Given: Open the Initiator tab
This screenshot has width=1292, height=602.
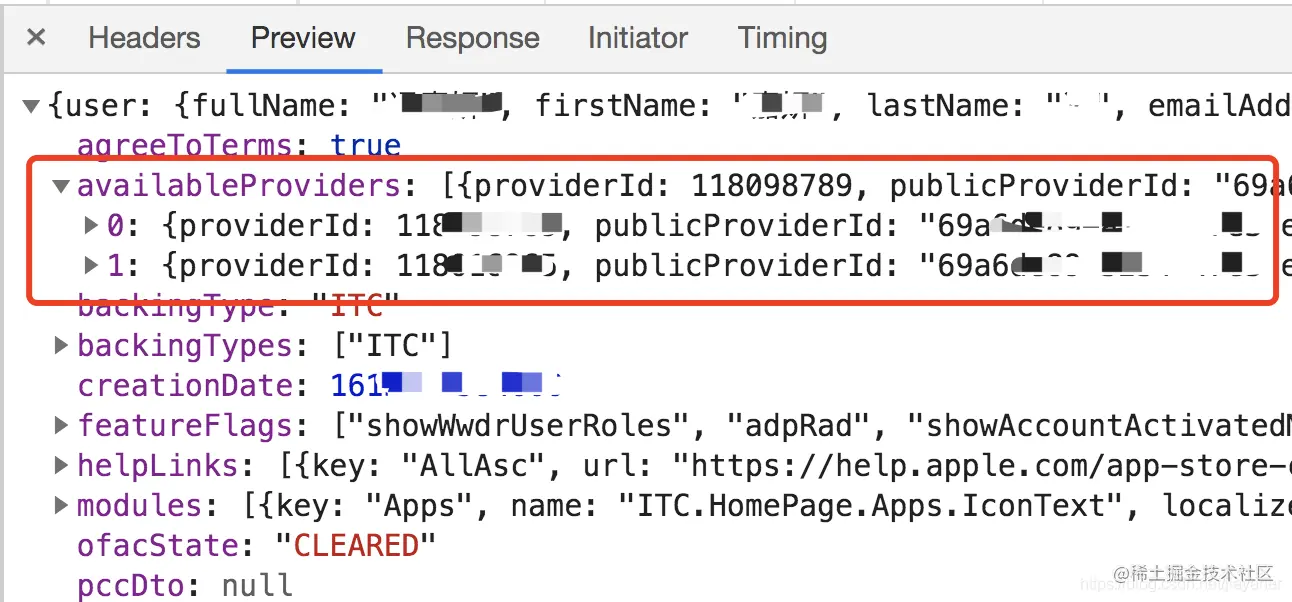Looking at the screenshot, I should point(638,38).
